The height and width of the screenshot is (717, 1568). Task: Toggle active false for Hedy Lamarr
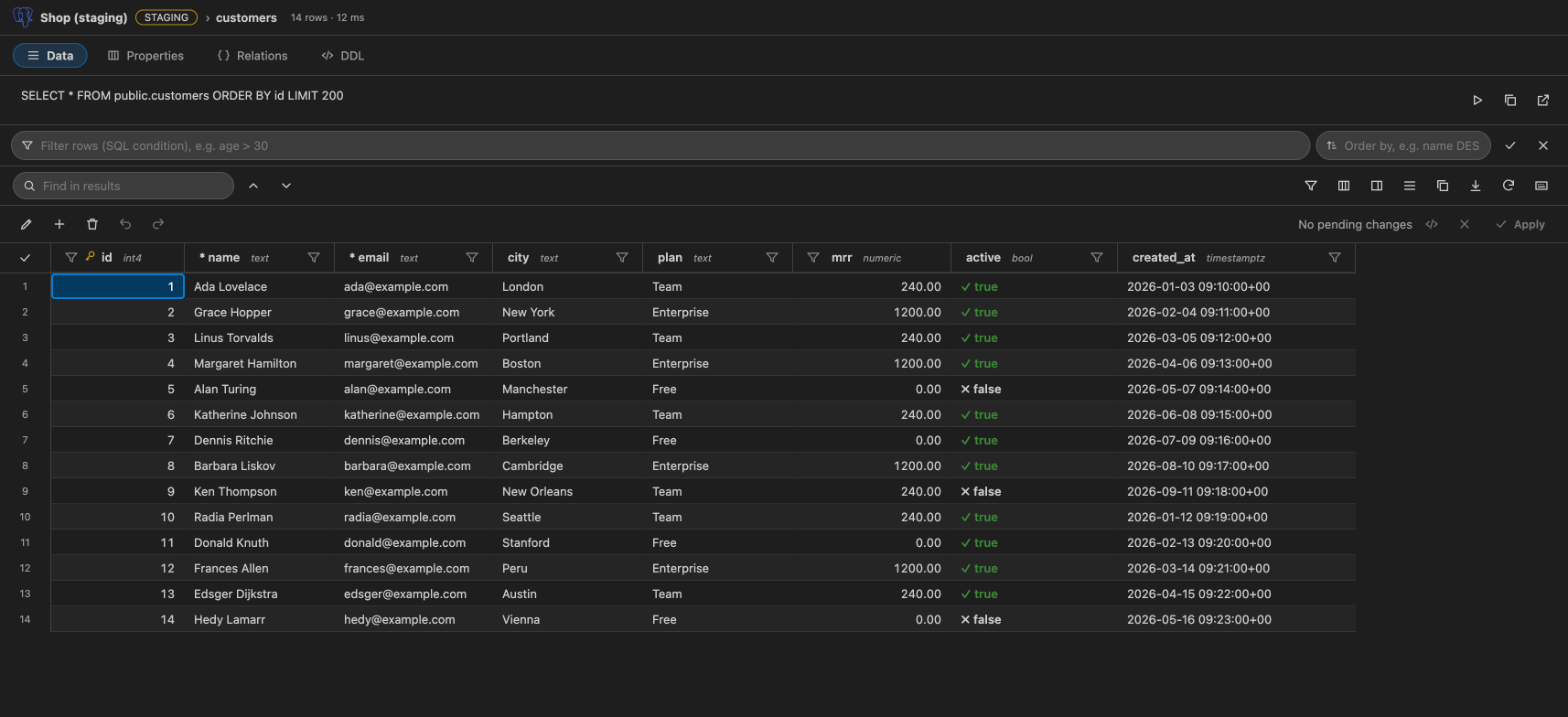[1034, 619]
